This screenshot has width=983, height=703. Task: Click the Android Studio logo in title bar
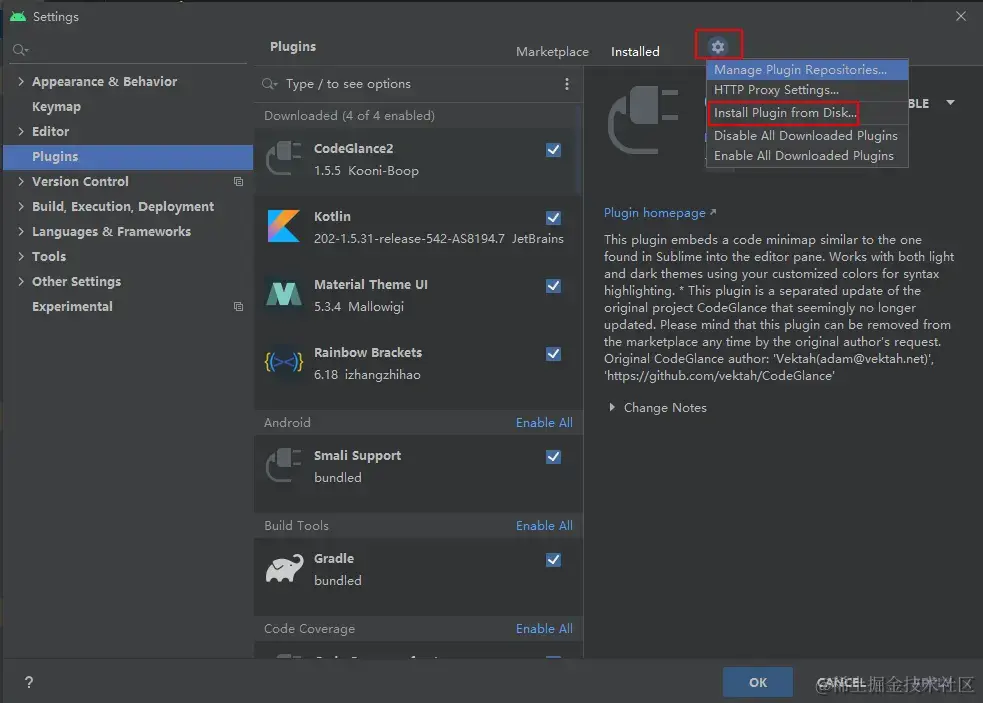[x=18, y=16]
